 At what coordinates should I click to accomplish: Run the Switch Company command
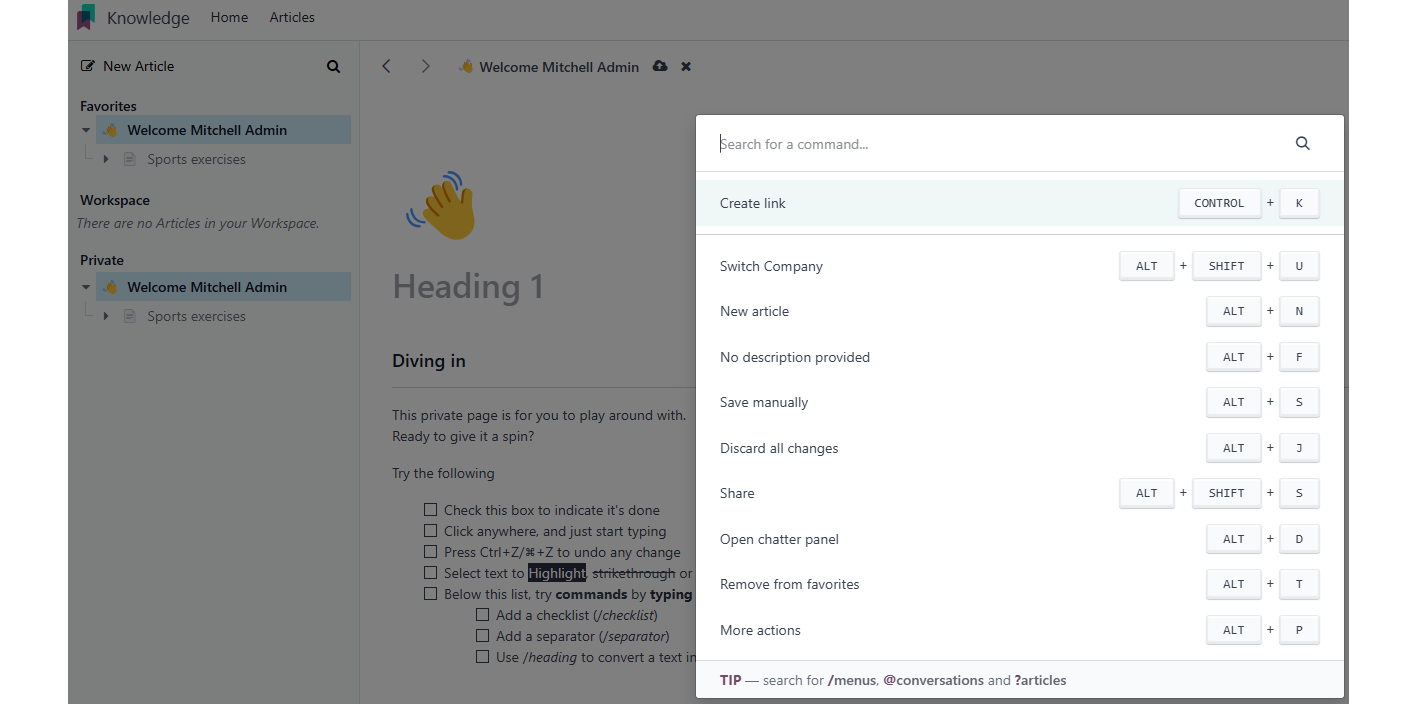coord(1020,266)
